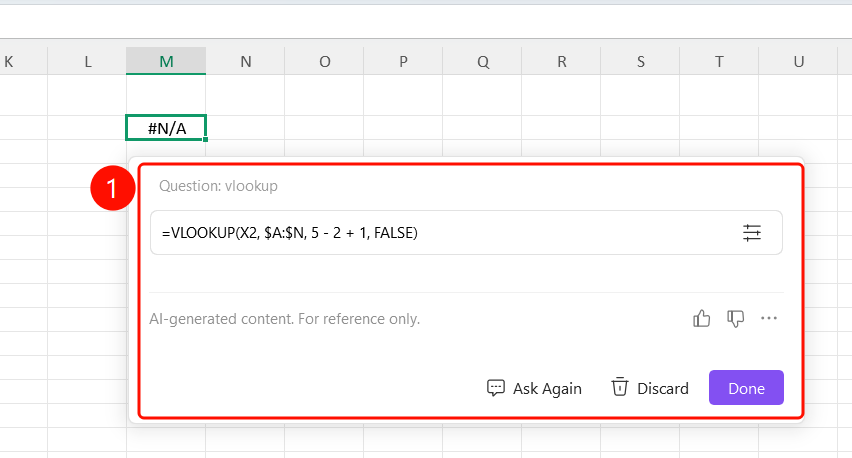Give thumbs down to AI result

pos(735,318)
